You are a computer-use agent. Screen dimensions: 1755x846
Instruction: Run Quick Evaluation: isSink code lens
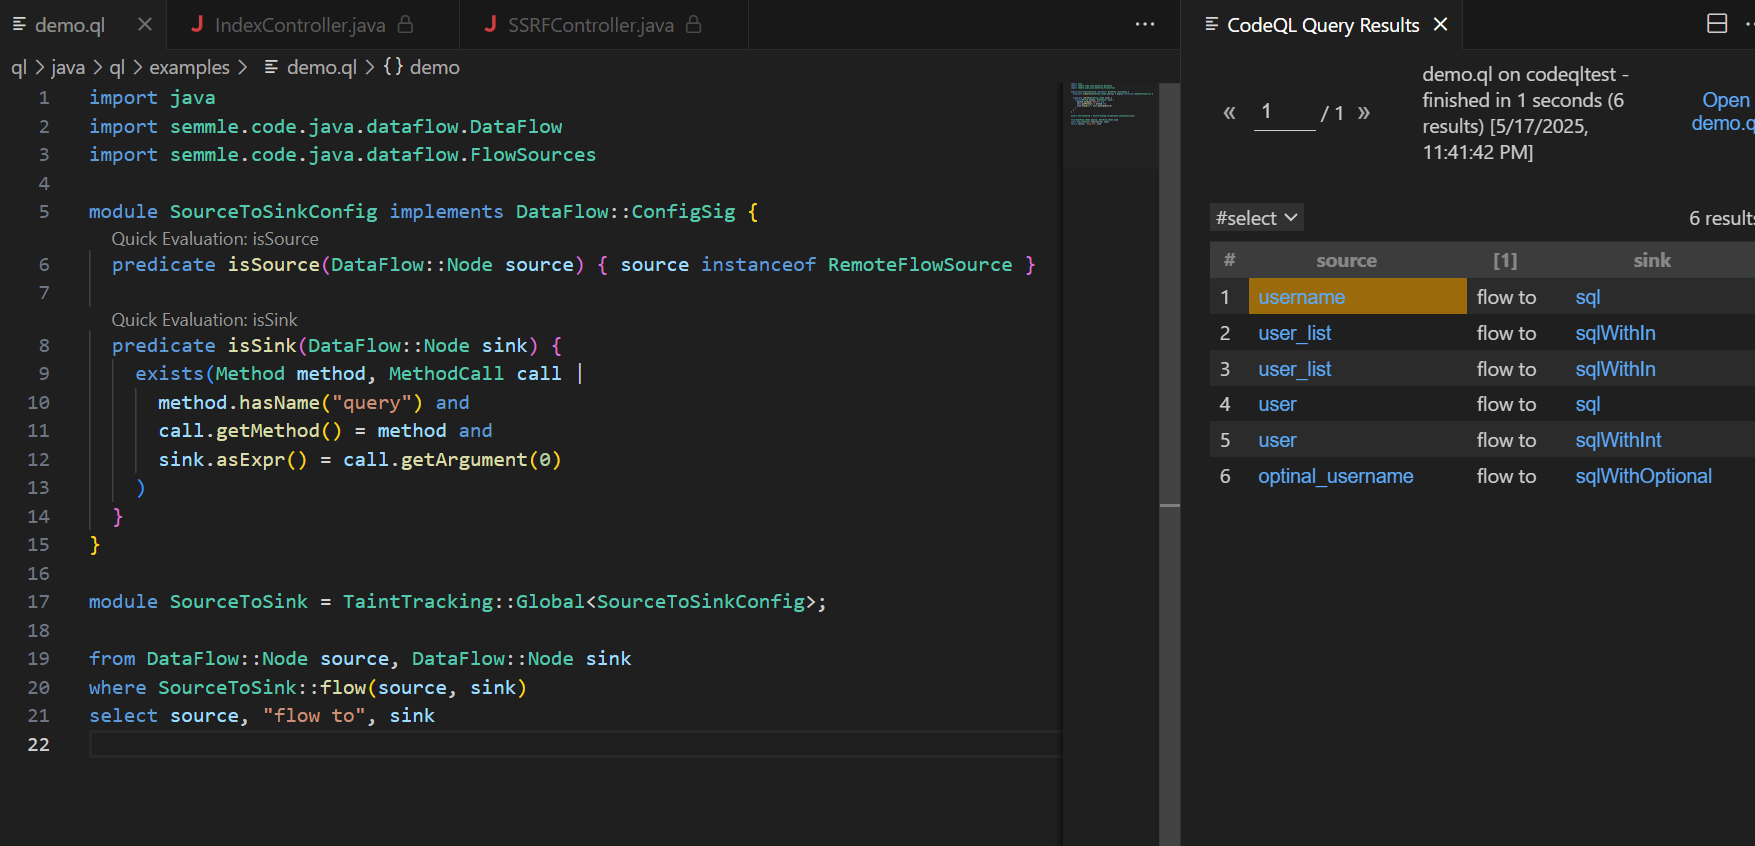point(204,320)
